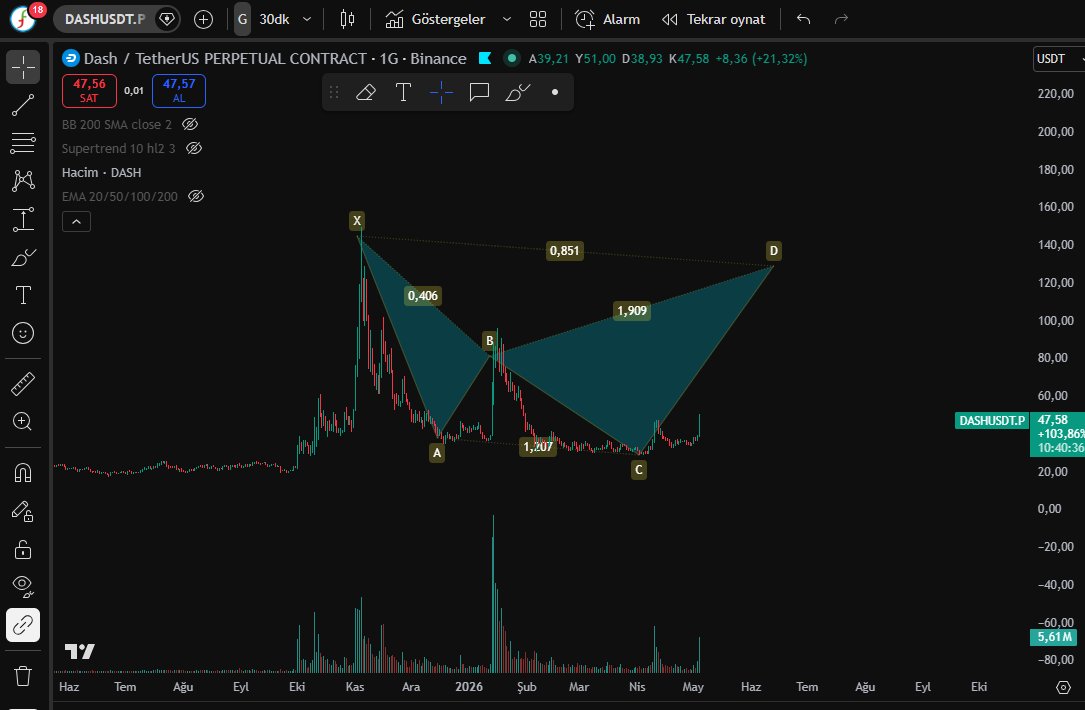Toggle lock all drawings

tap(23, 549)
